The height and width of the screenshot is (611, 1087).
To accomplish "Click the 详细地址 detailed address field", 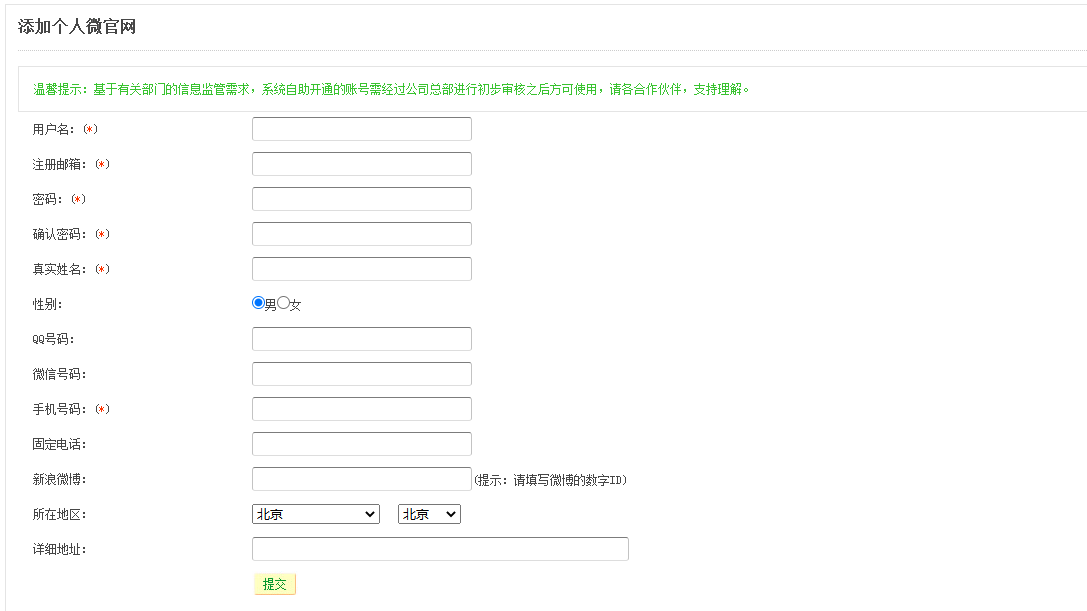I will click(x=440, y=549).
